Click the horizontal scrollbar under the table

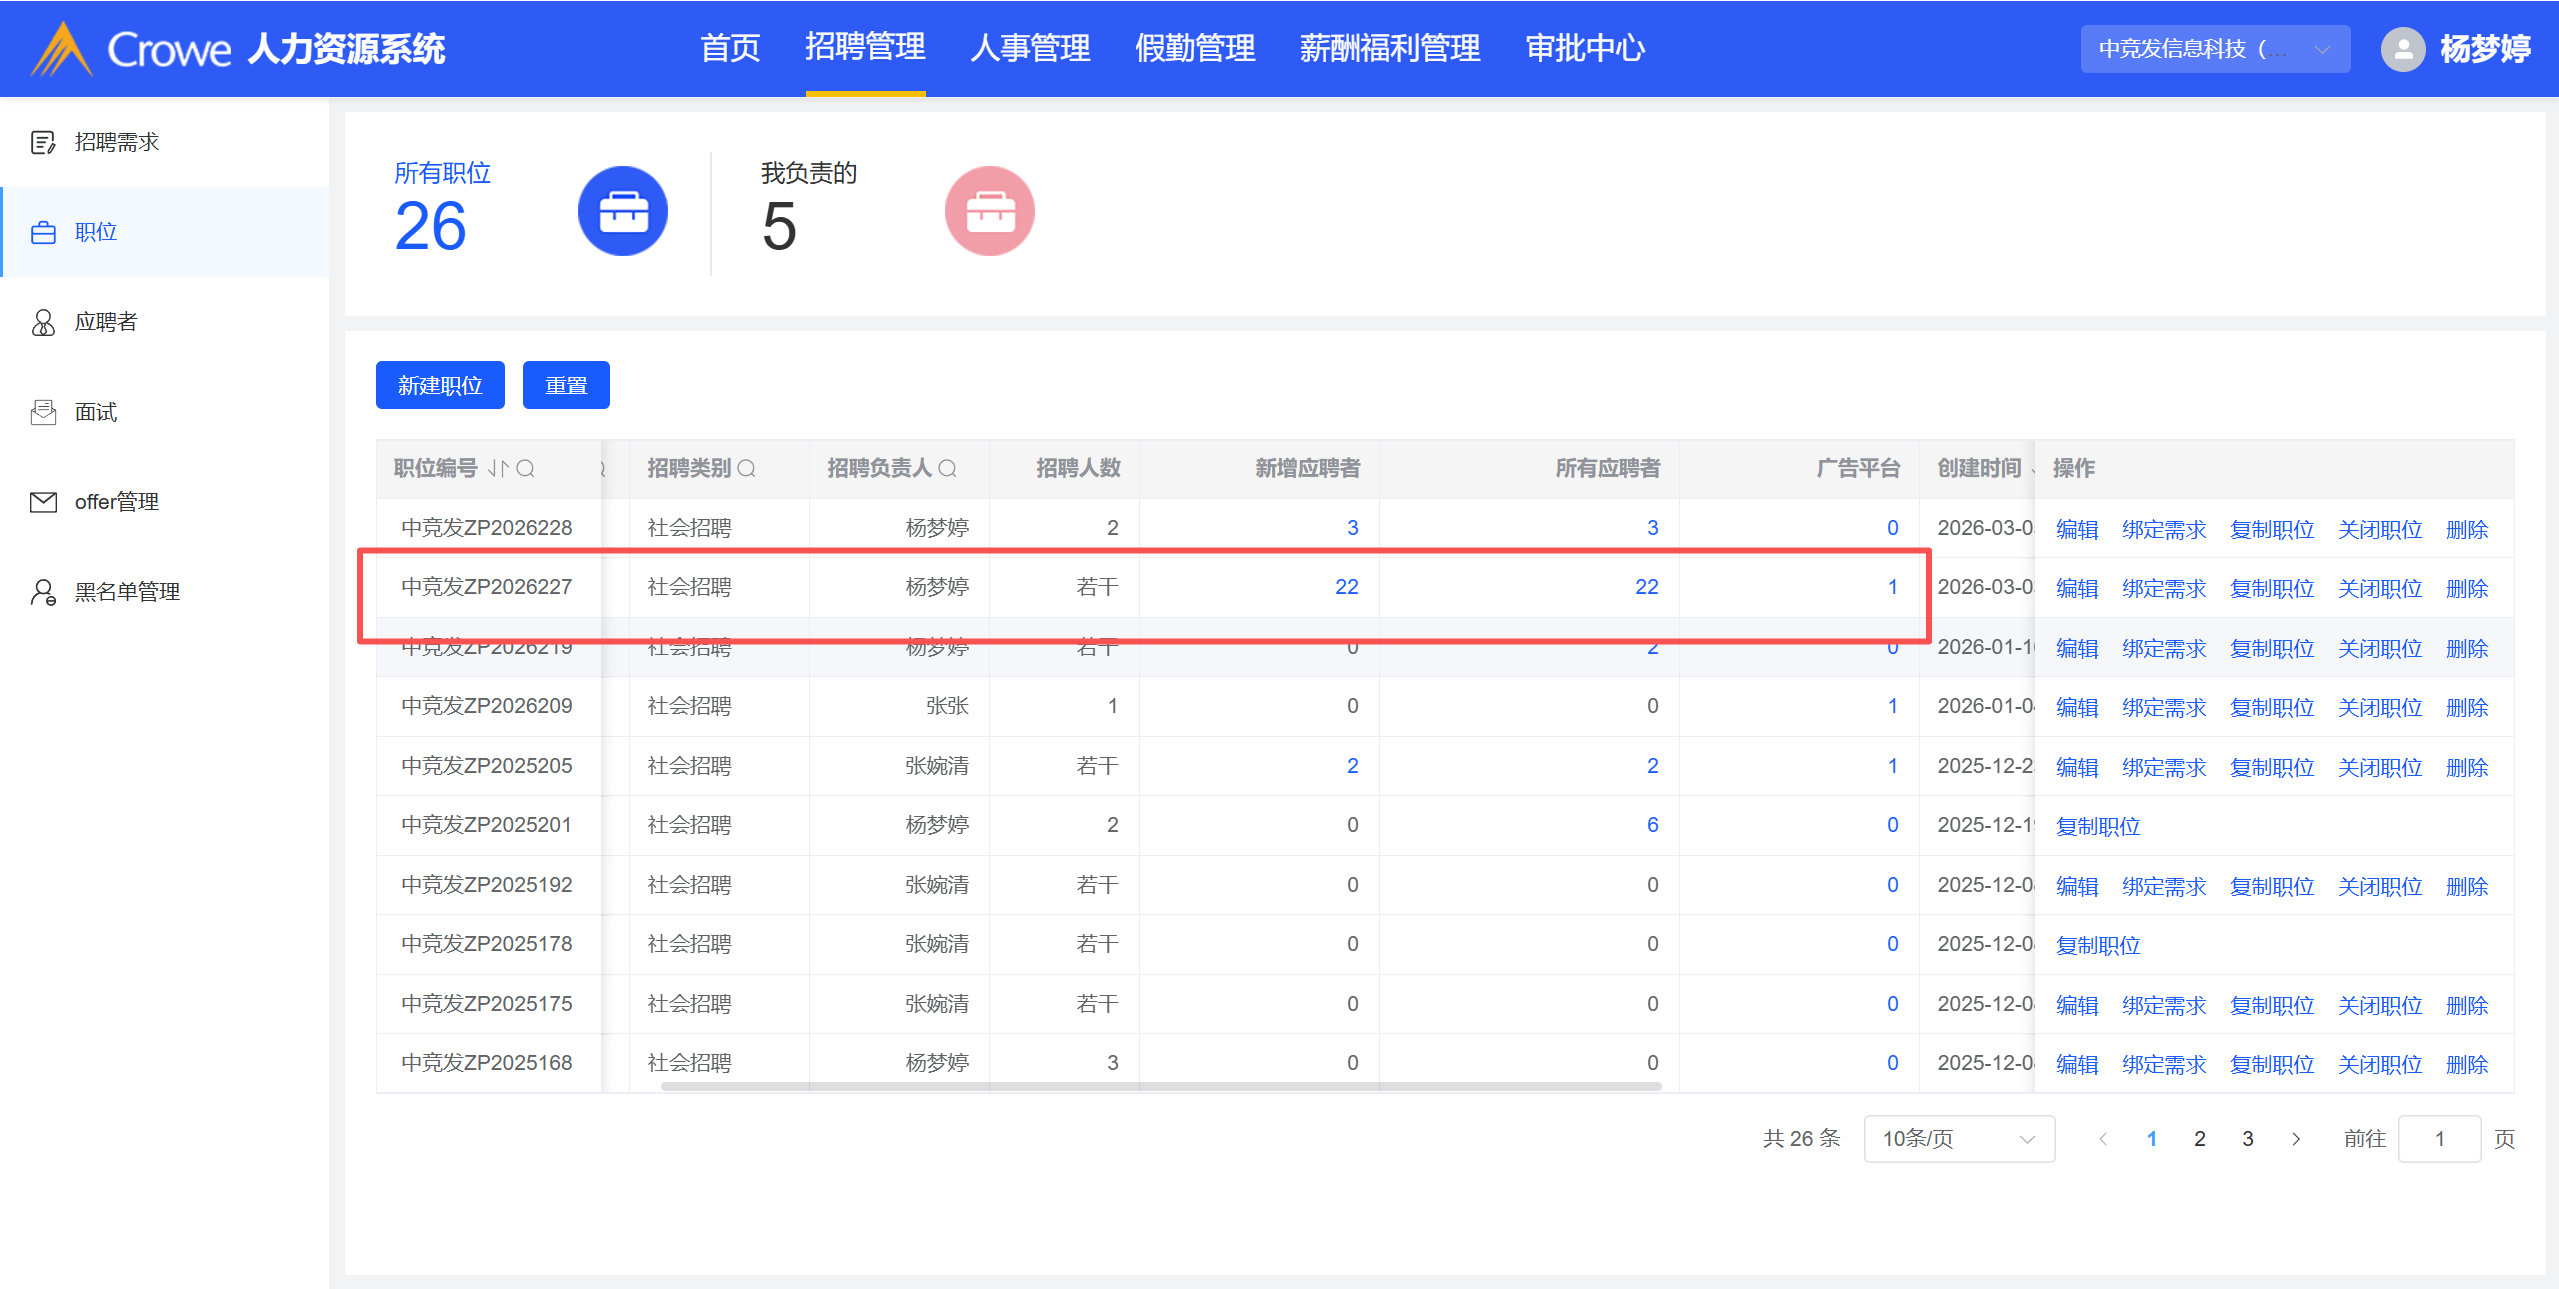tap(1160, 1086)
